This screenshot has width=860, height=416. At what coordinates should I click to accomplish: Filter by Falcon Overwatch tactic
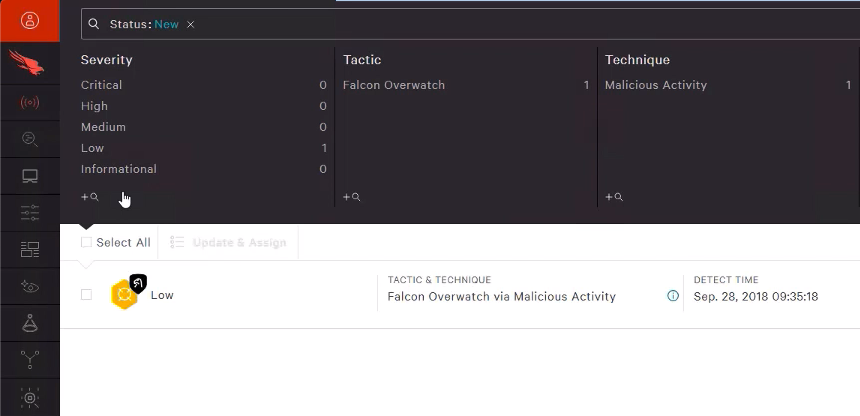click(x=466, y=85)
